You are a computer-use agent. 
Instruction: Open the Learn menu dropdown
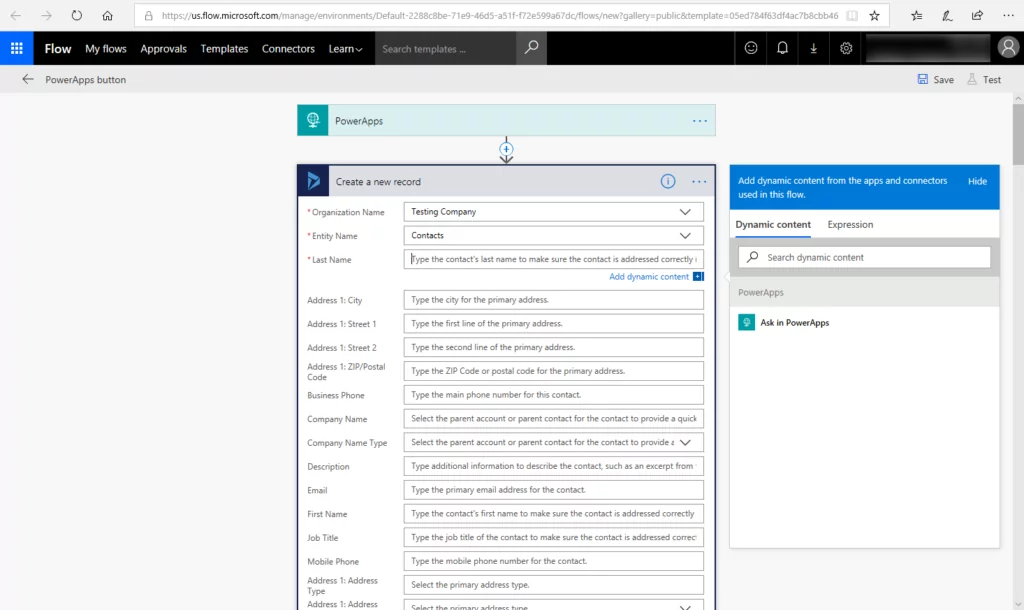click(345, 48)
